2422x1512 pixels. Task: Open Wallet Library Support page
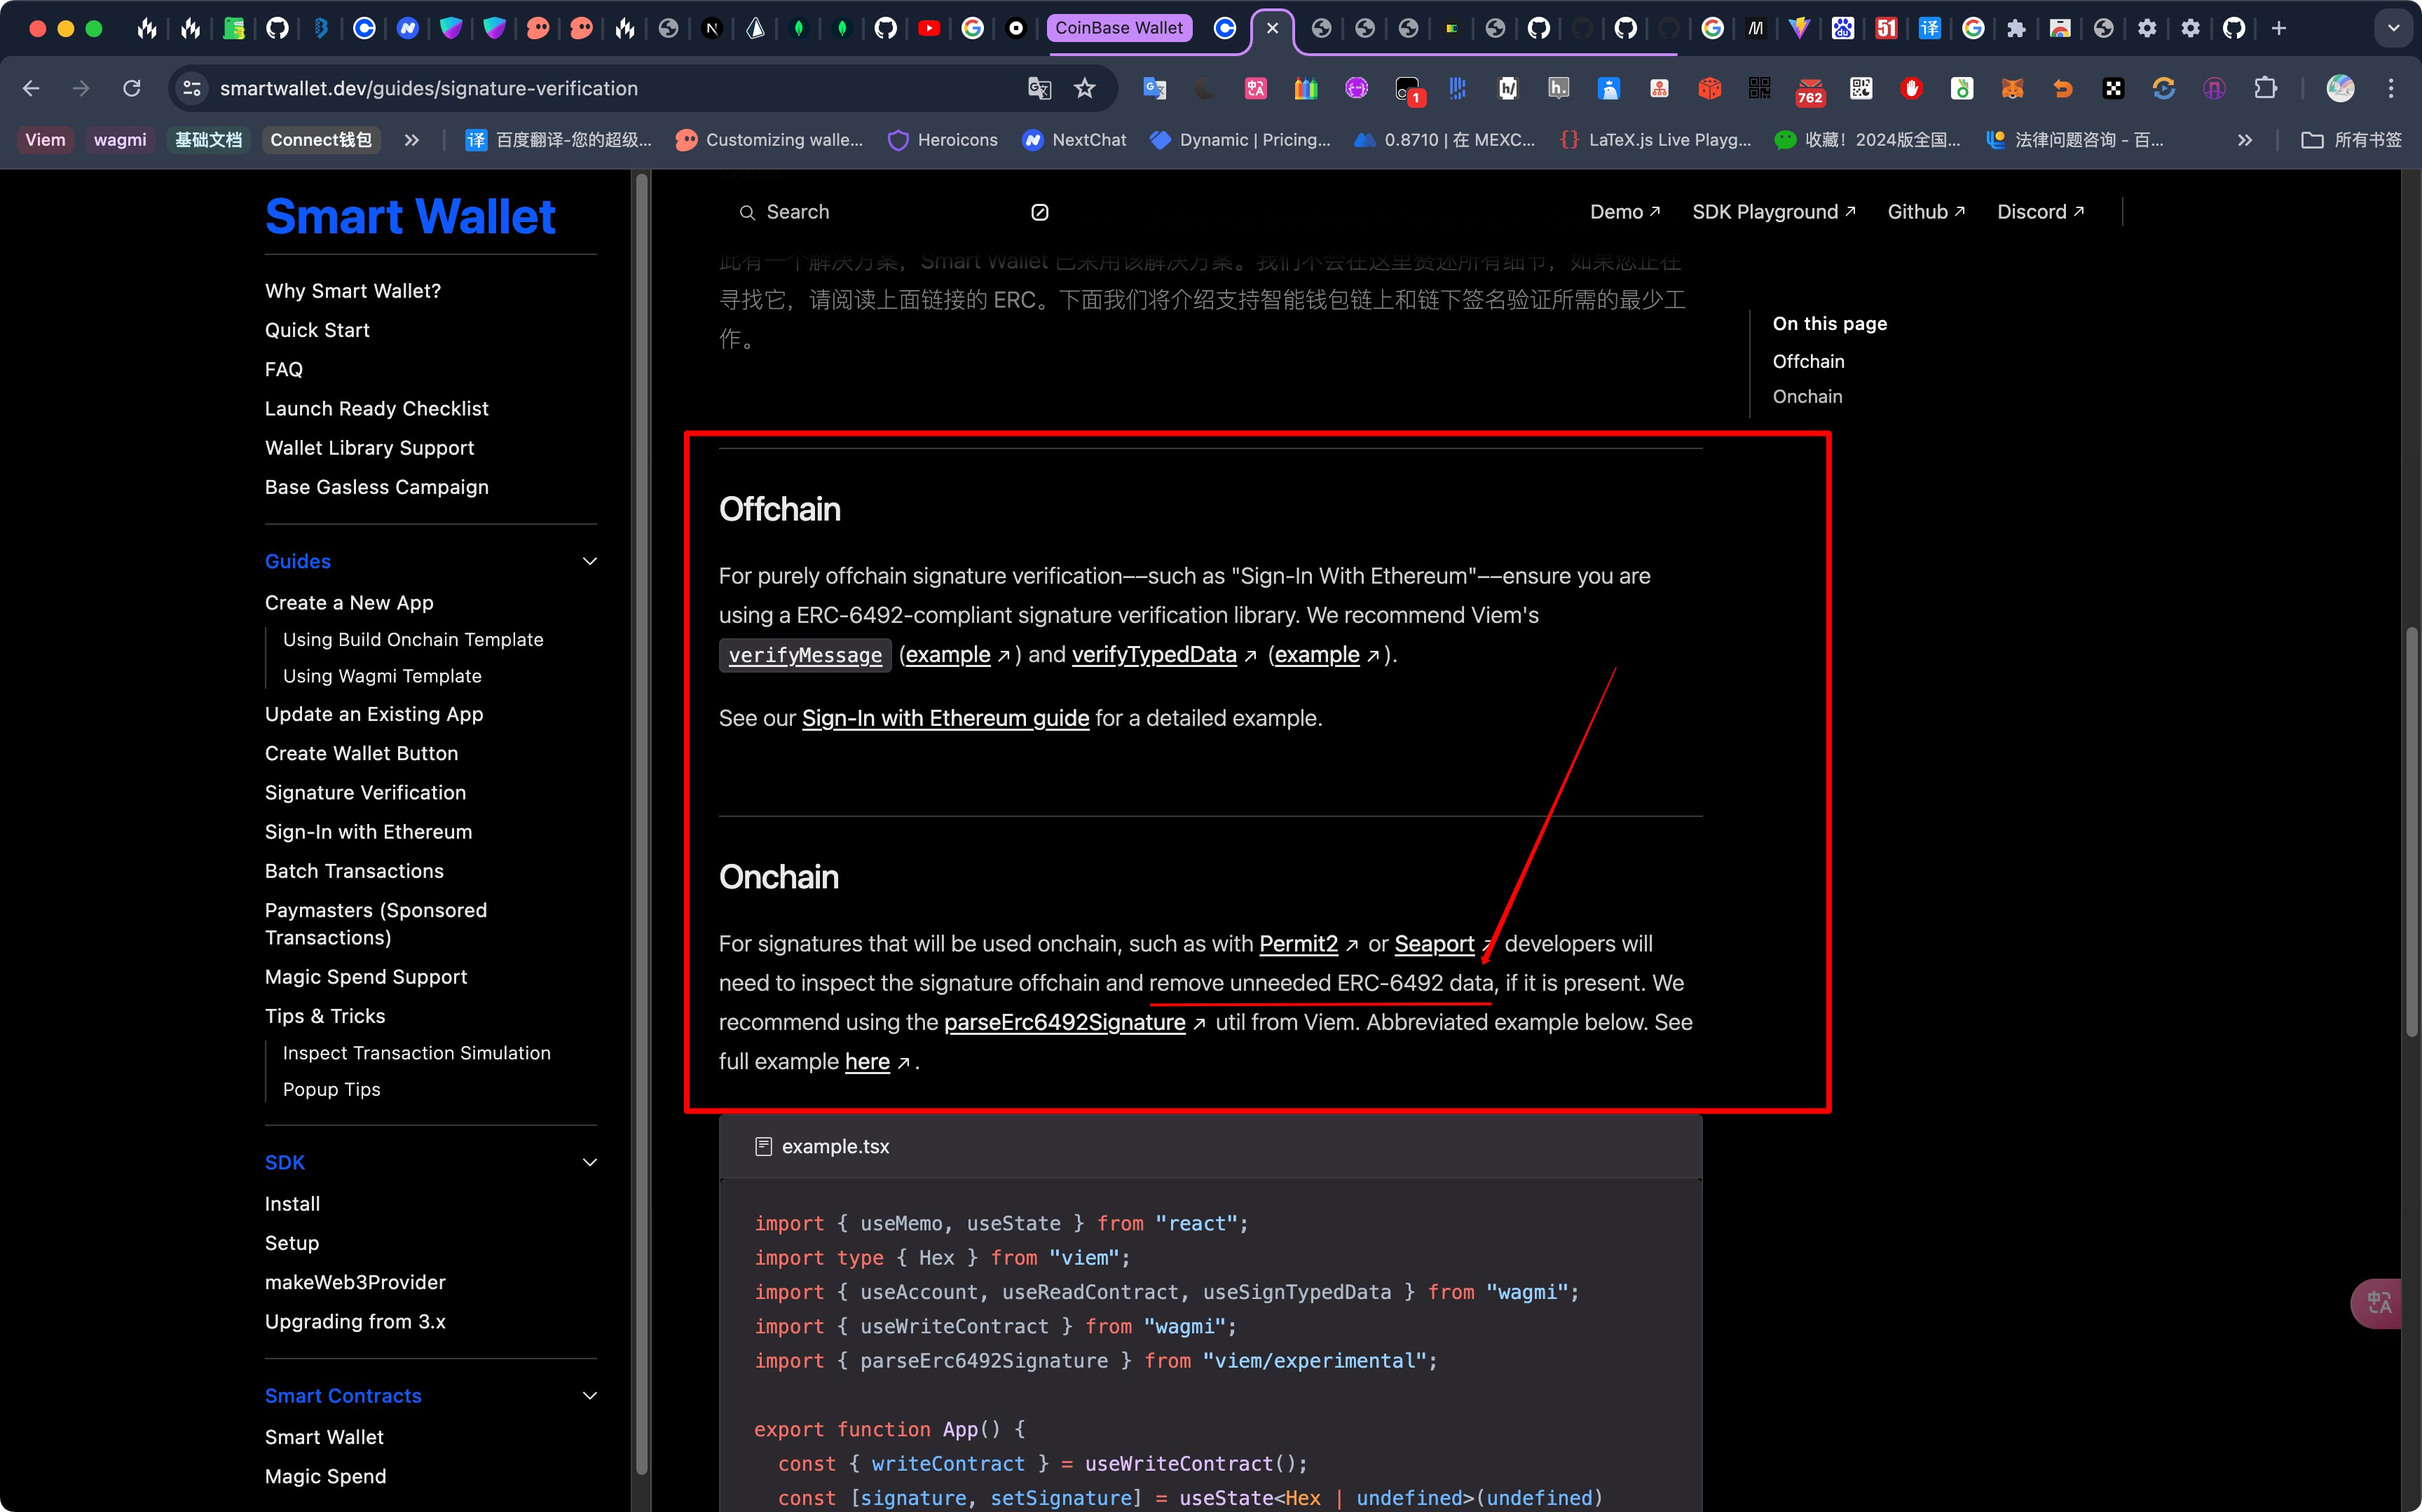point(369,448)
